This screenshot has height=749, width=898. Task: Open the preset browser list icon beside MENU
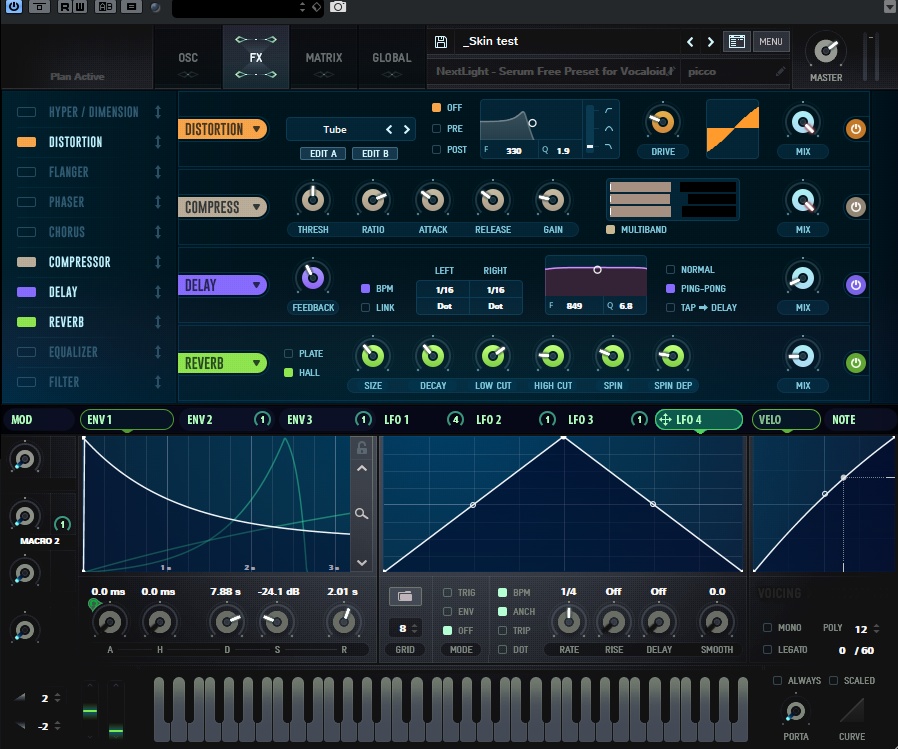(x=737, y=41)
